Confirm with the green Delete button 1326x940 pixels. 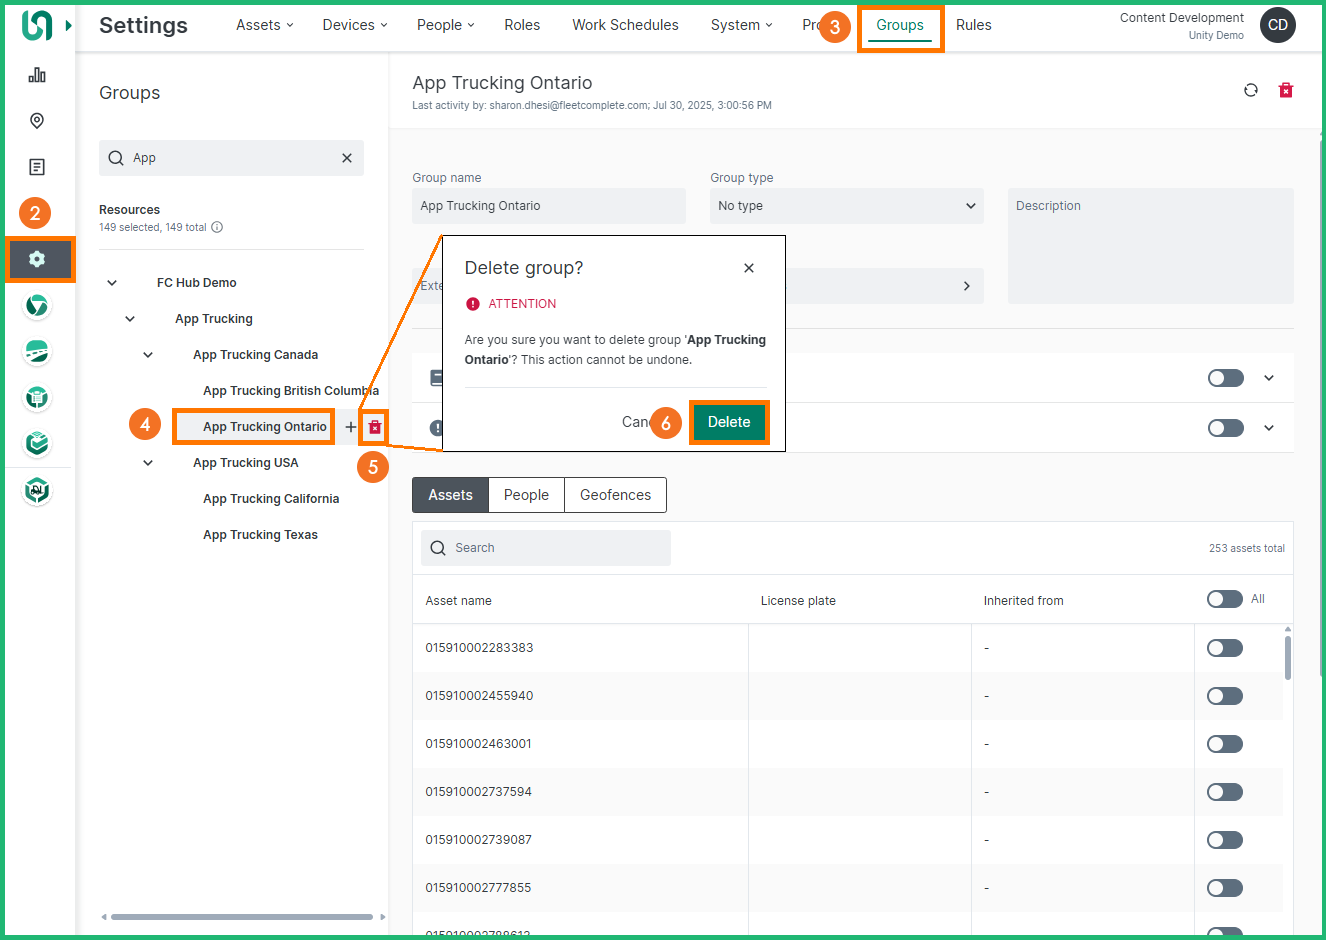click(729, 422)
